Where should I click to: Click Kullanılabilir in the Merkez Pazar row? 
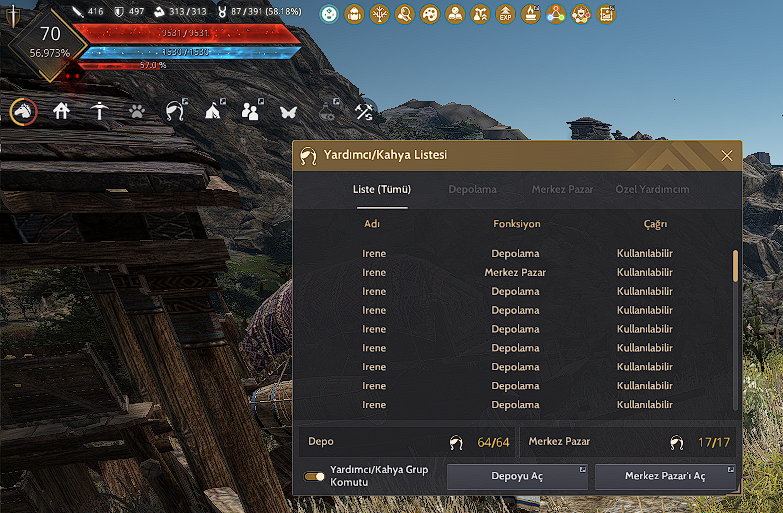[645, 272]
